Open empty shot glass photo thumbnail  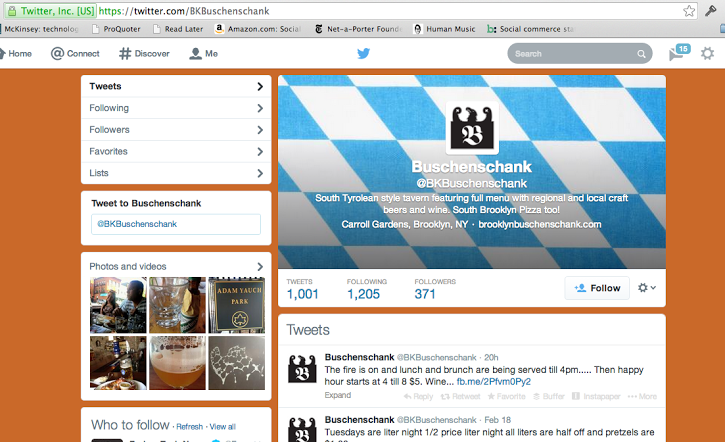click(x=178, y=305)
